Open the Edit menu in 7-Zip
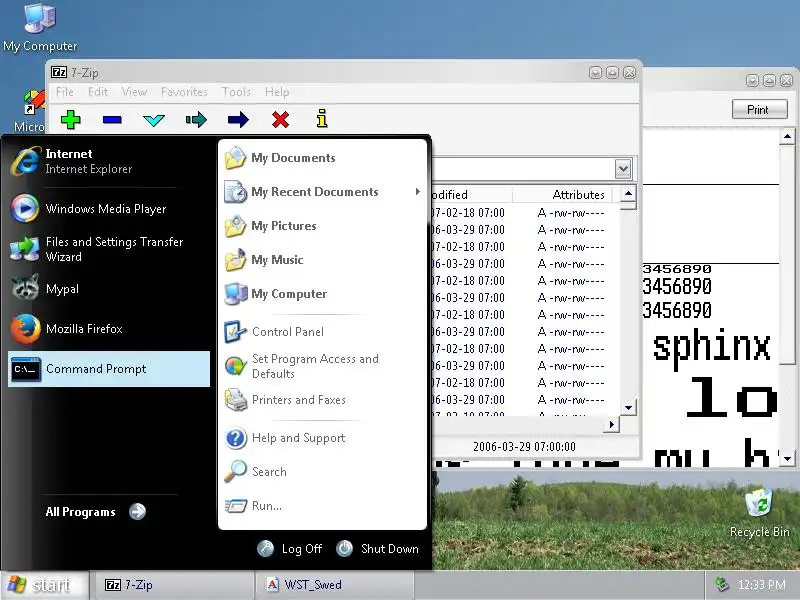This screenshot has width=800, height=600. [x=97, y=92]
